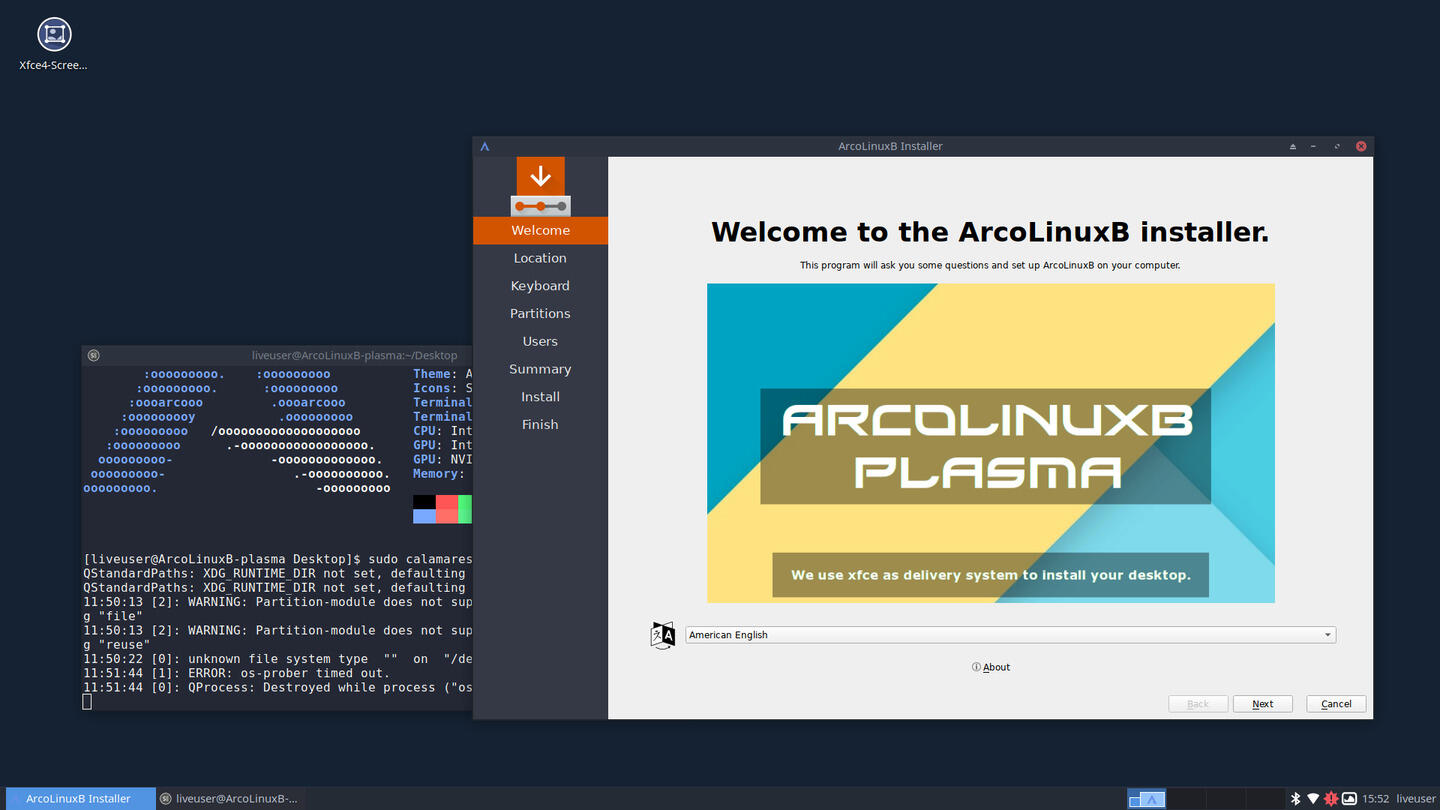The width and height of the screenshot is (1440, 810).
Task: Click the ArcoLinuxB Plasma banner image
Action: (x=991, y=443)
